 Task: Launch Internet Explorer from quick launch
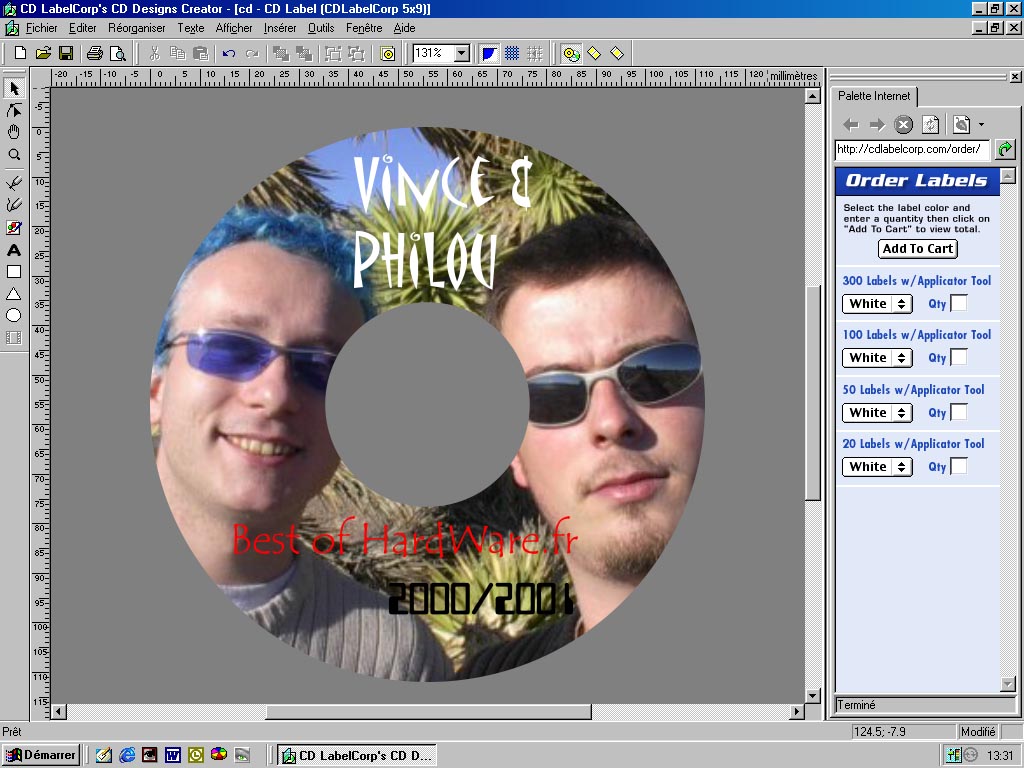click(x=127, y=756)
